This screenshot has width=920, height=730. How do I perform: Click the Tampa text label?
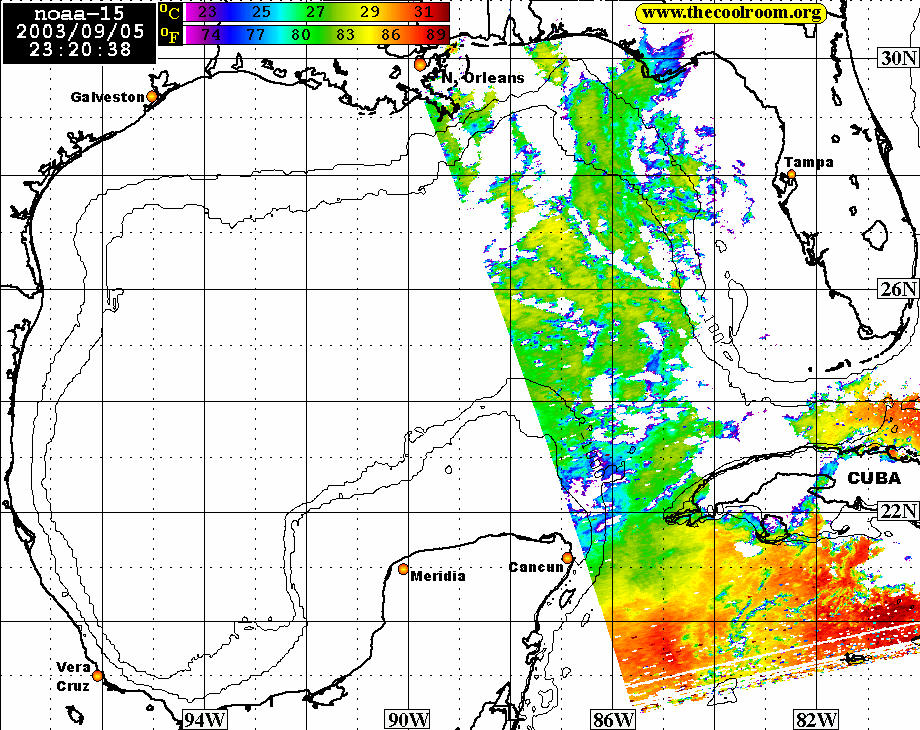(809, 162)
